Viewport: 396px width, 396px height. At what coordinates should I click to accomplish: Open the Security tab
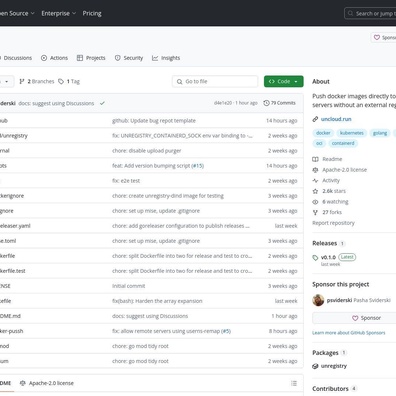pos(129,58)
